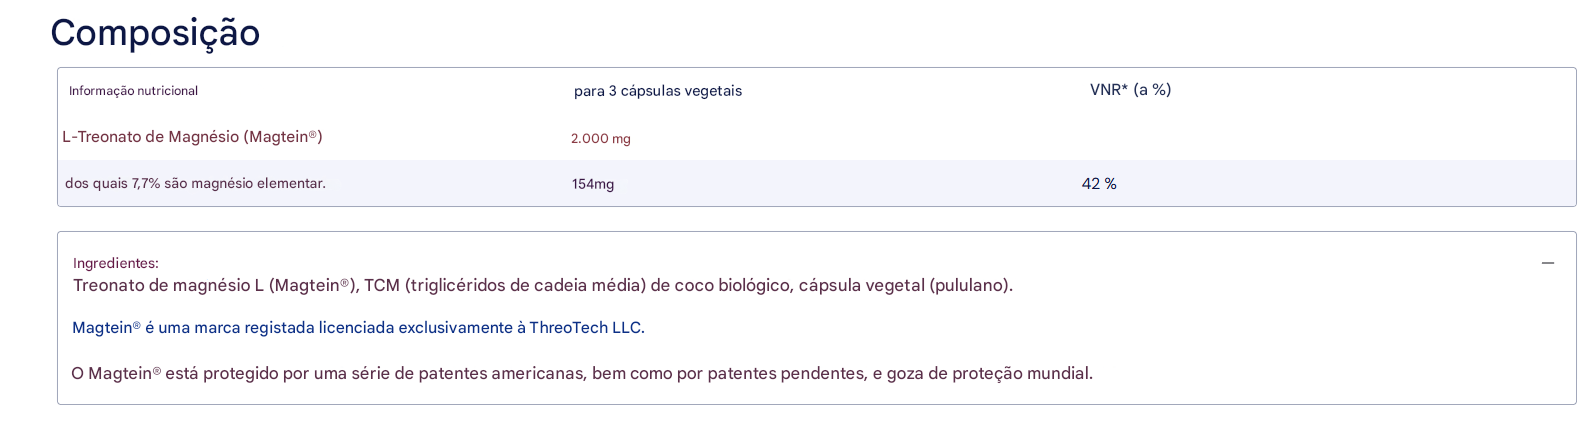Click the 154mg value cell
Screen dimensions: 1590x427
point(593,184)
